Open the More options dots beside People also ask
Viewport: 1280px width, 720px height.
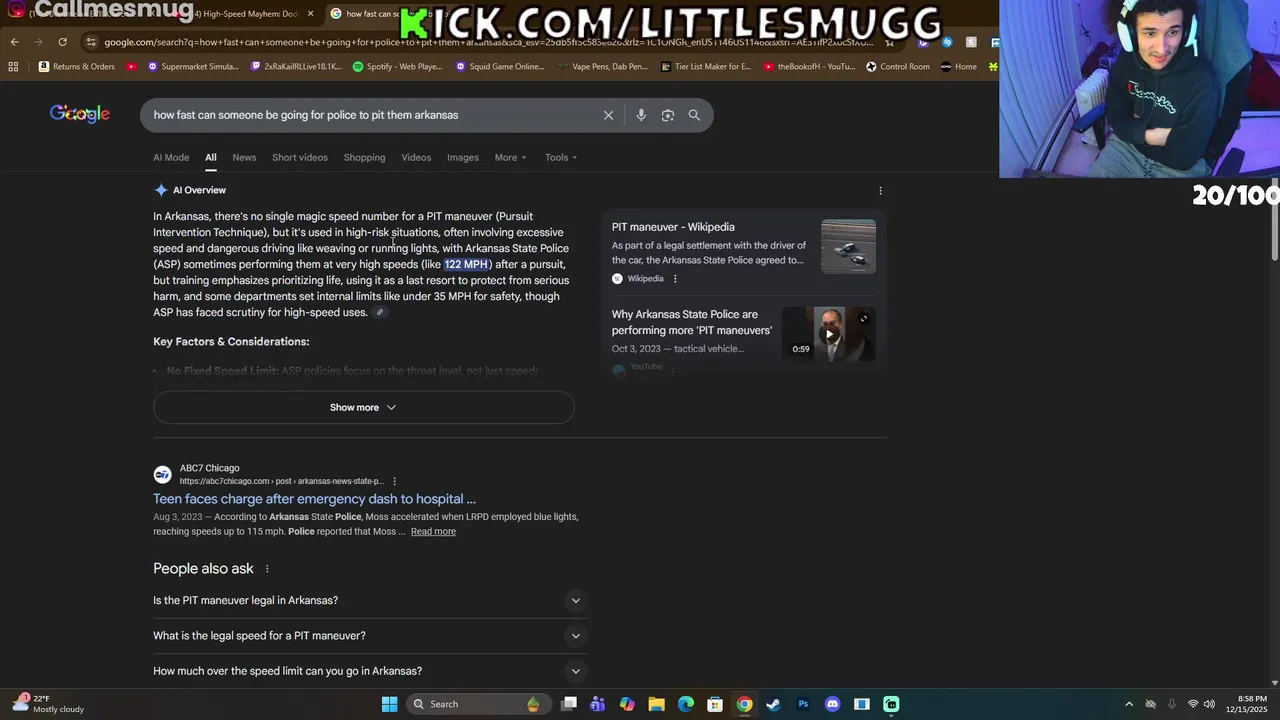click(267, 569)
